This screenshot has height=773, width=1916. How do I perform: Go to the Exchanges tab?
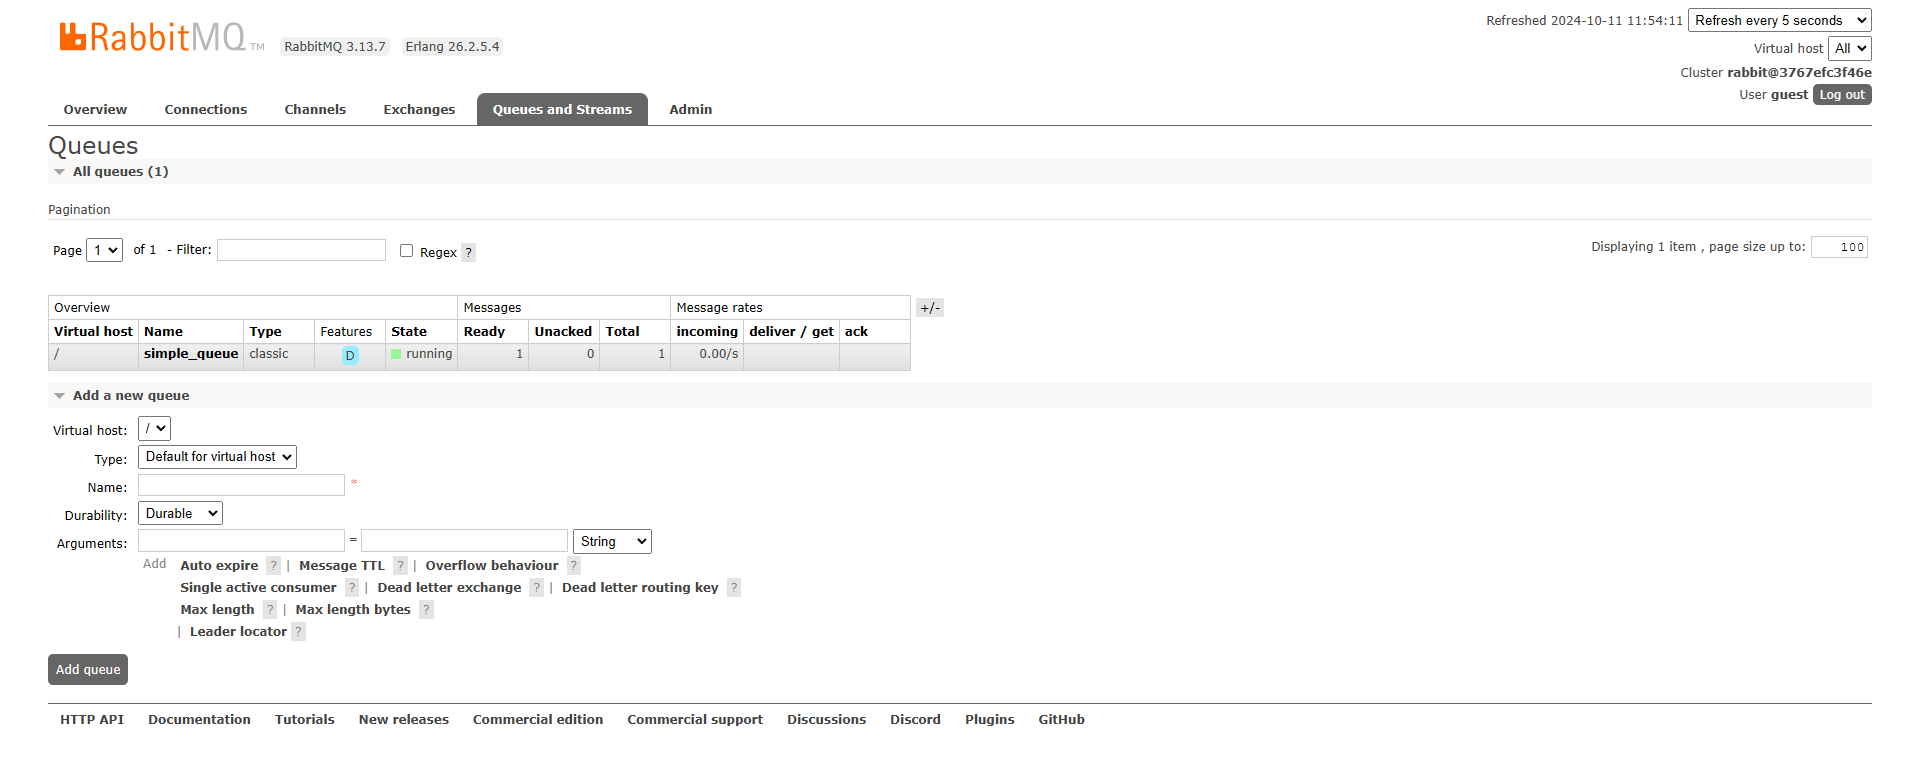point(419,110)
